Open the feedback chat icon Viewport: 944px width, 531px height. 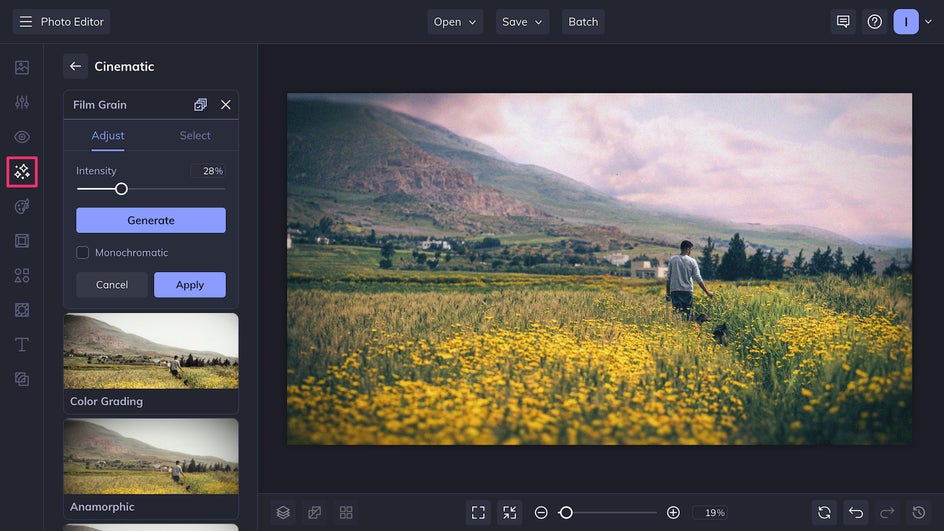coord(843,22)
